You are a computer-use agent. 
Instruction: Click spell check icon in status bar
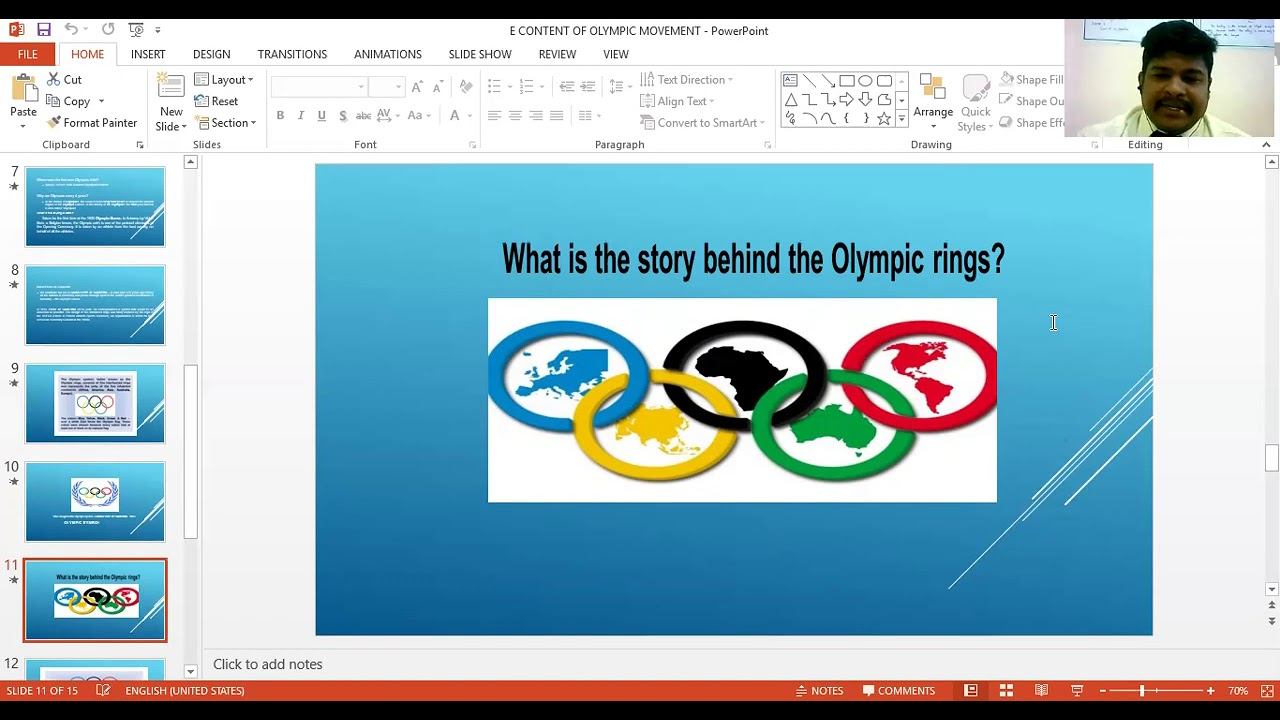(x=102, y=691)
